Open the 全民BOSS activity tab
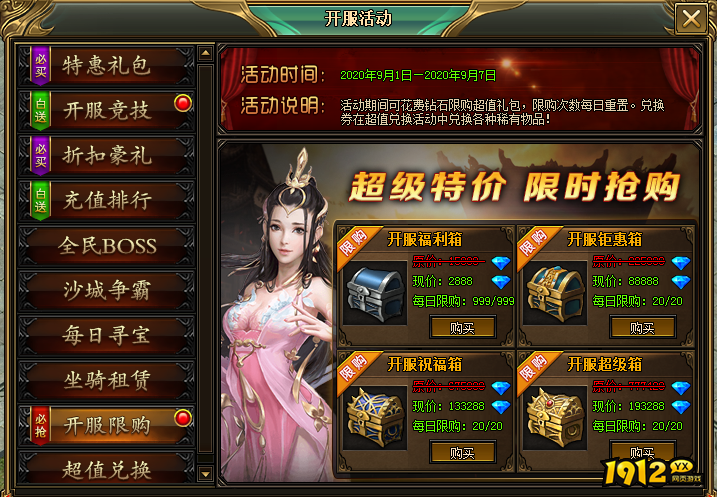Image resolution: width=717 pixels, height=497 pixels. 107,246
